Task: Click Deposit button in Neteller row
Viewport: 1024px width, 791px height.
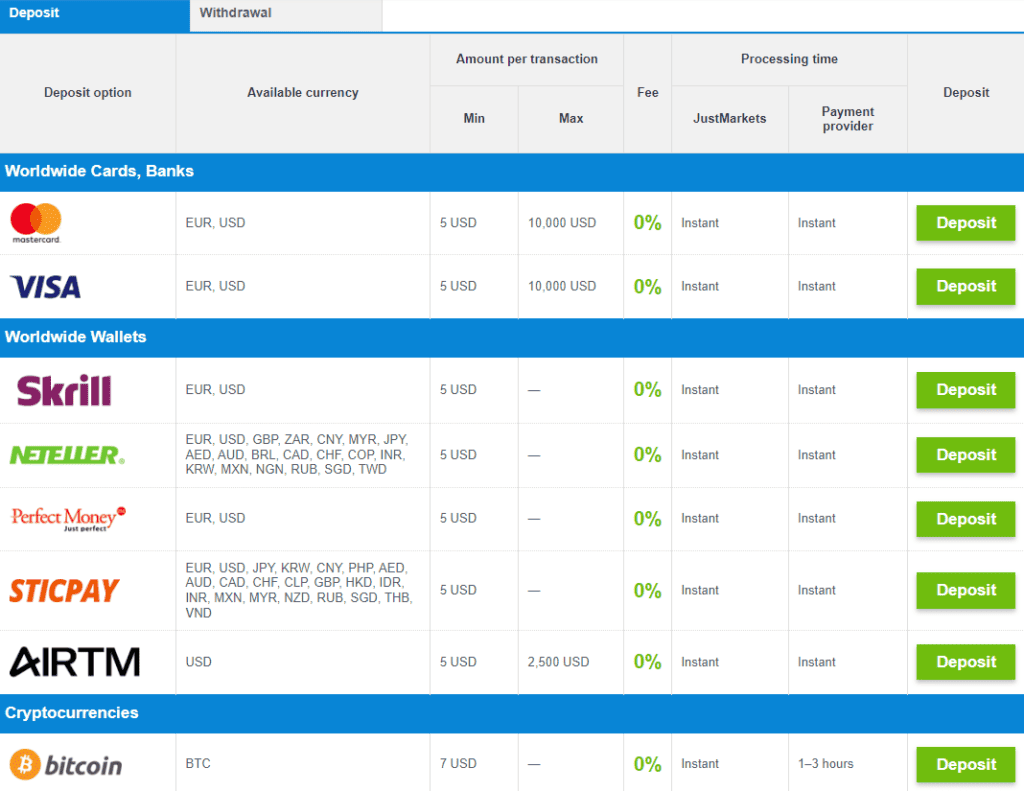Action: (966, 455)
